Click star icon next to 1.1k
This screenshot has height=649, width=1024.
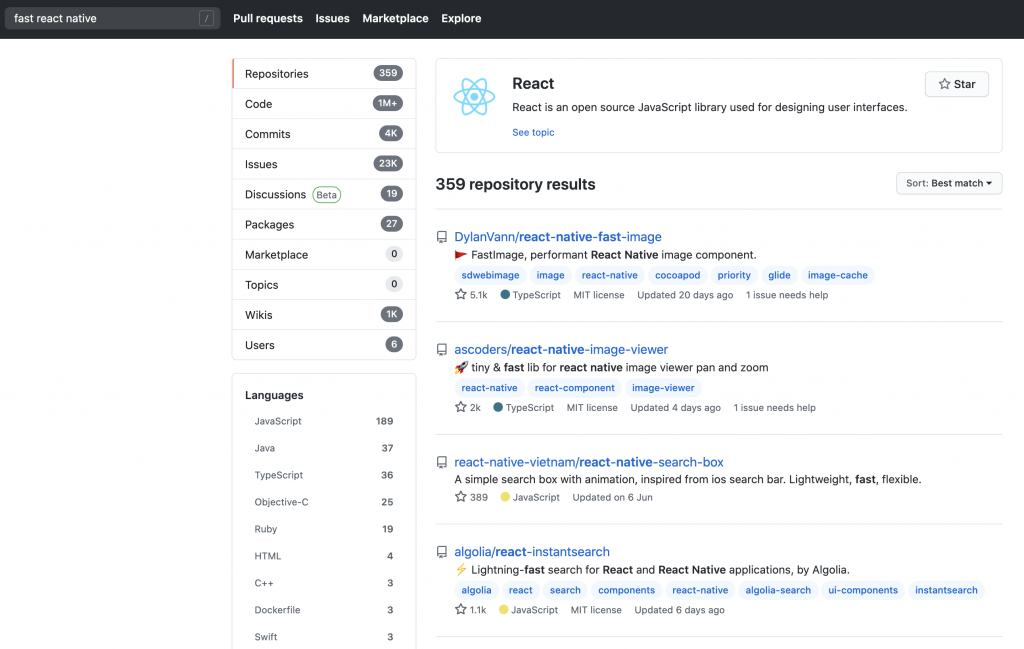click(x=460, y=610)
